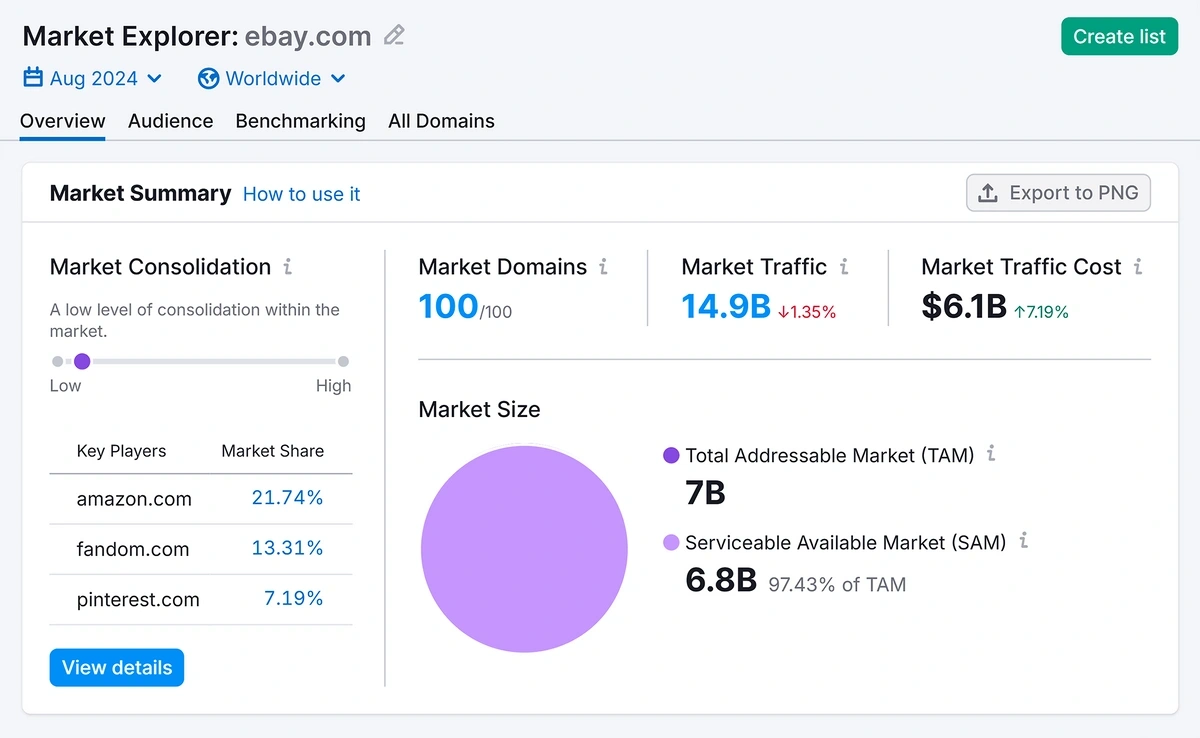Click the light purple SAM legend dot

[671, 542]
